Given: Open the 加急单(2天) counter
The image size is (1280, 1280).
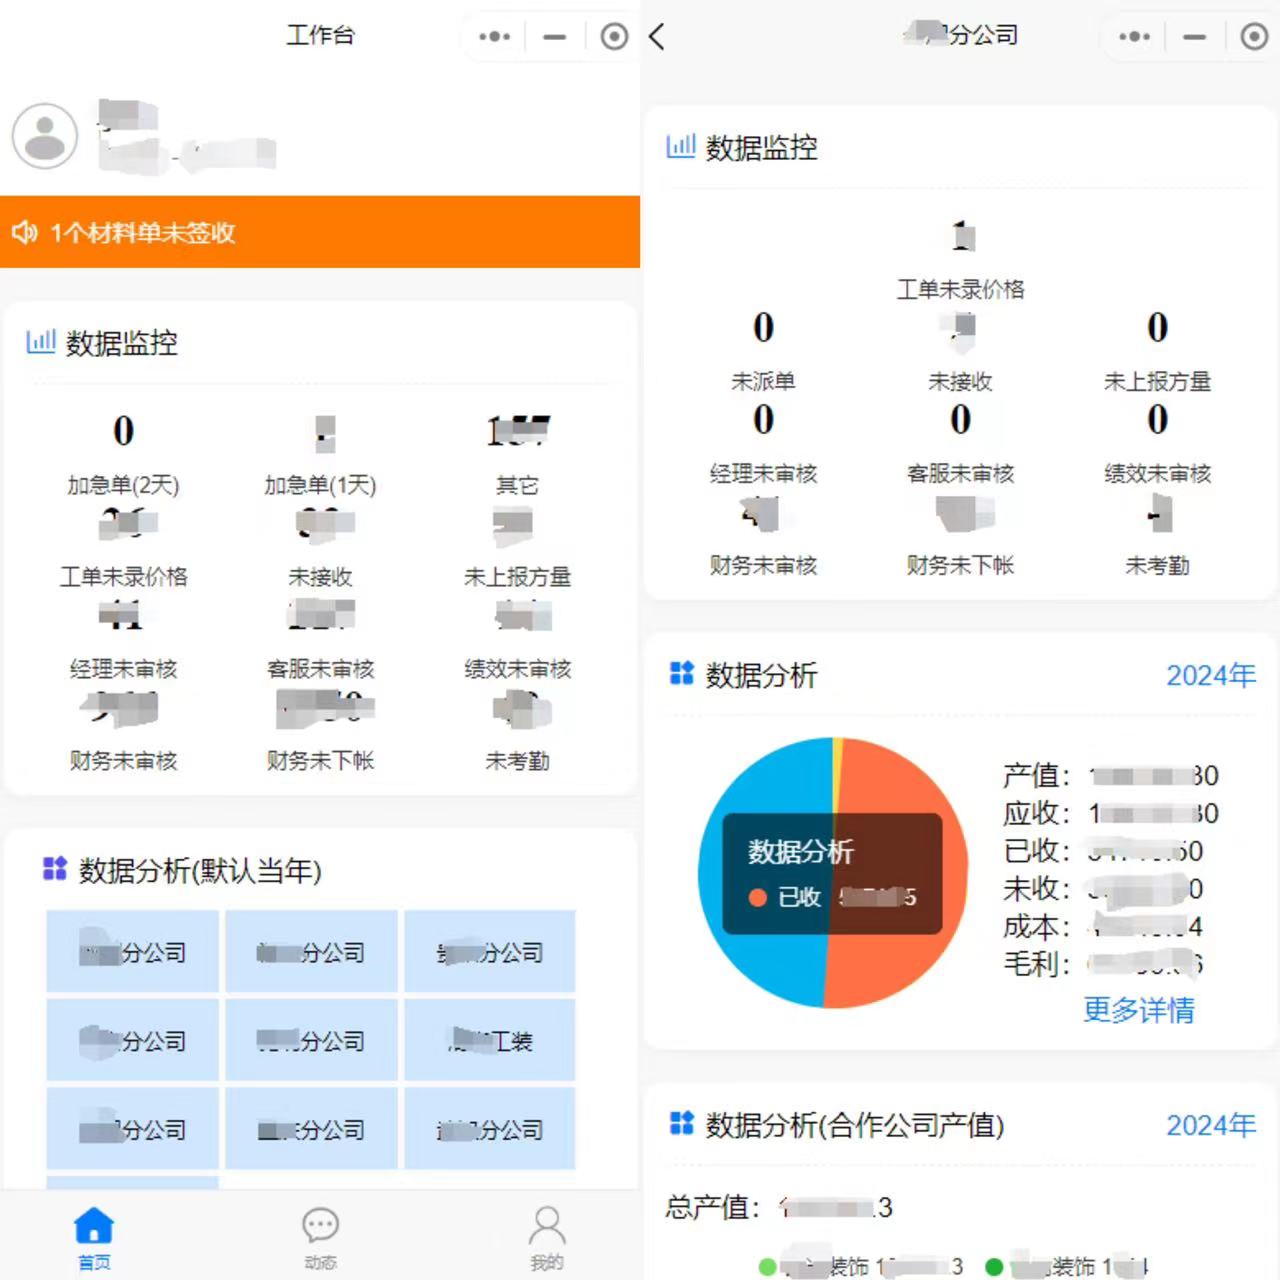Looking at the screenshot, I should 123,455.
